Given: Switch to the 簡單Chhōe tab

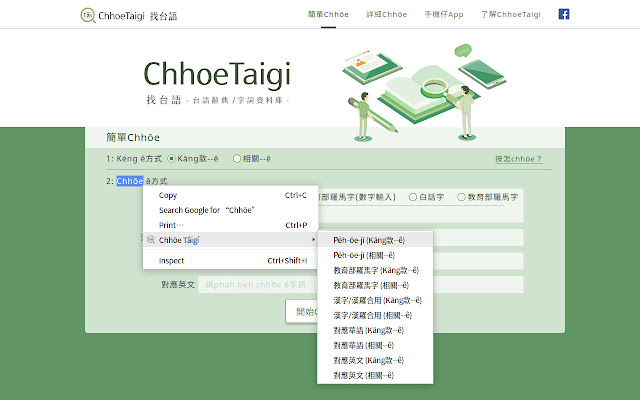Looking at the screenshot, I should click(x=328, y=15).
